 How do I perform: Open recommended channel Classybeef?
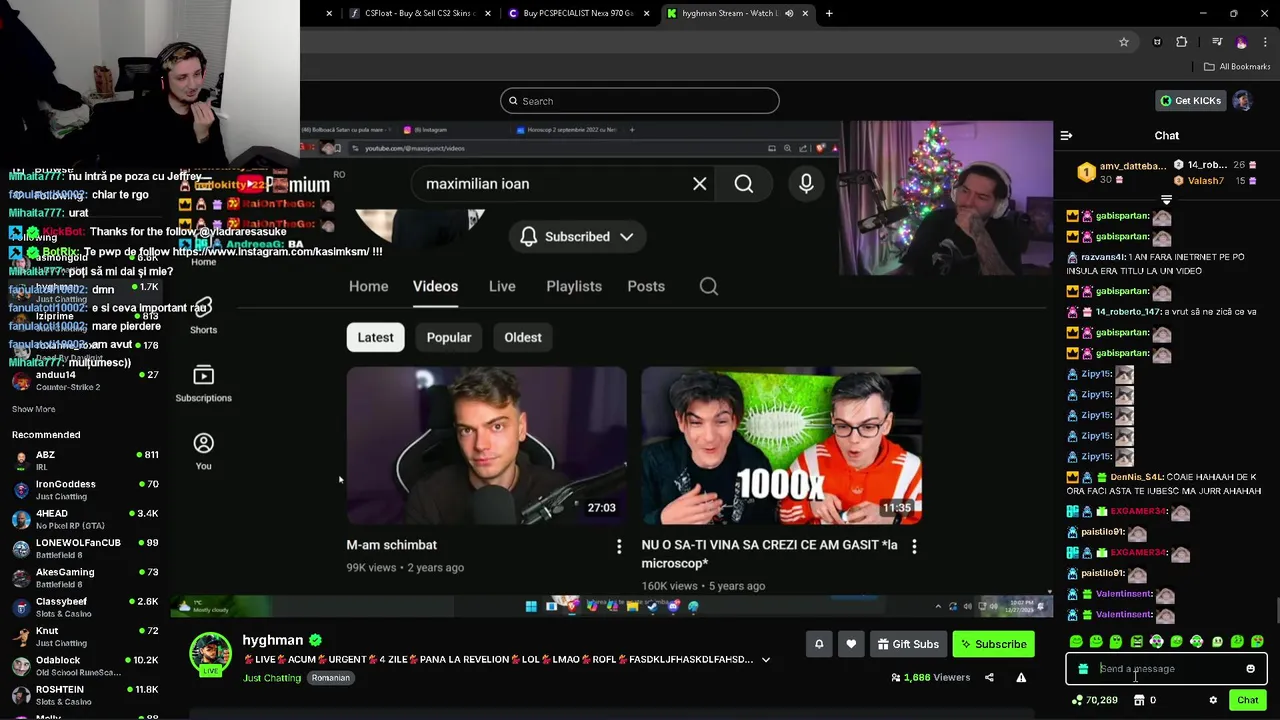point(84,607)
